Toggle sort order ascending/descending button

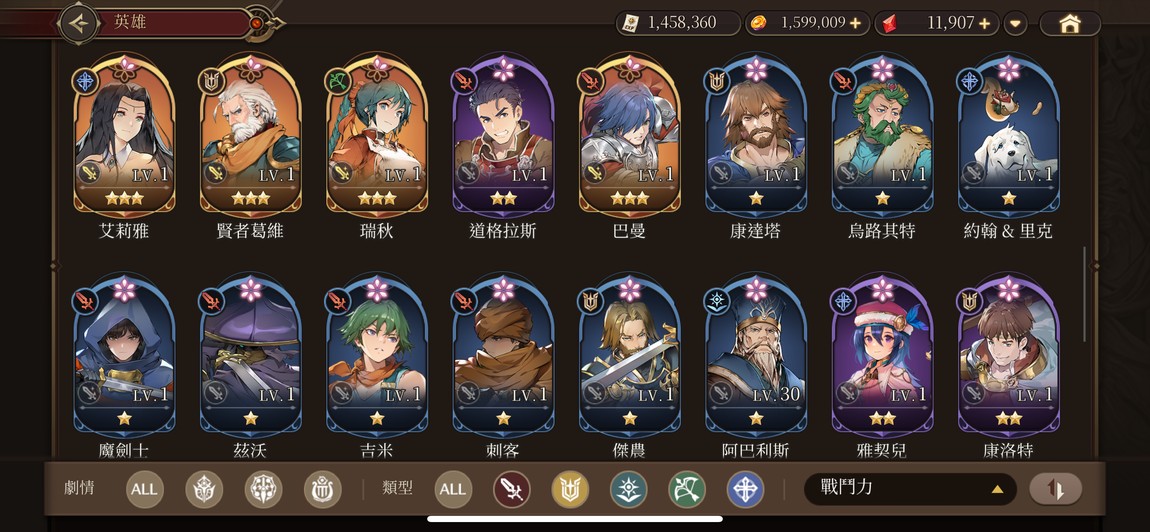pos(1055,489)
